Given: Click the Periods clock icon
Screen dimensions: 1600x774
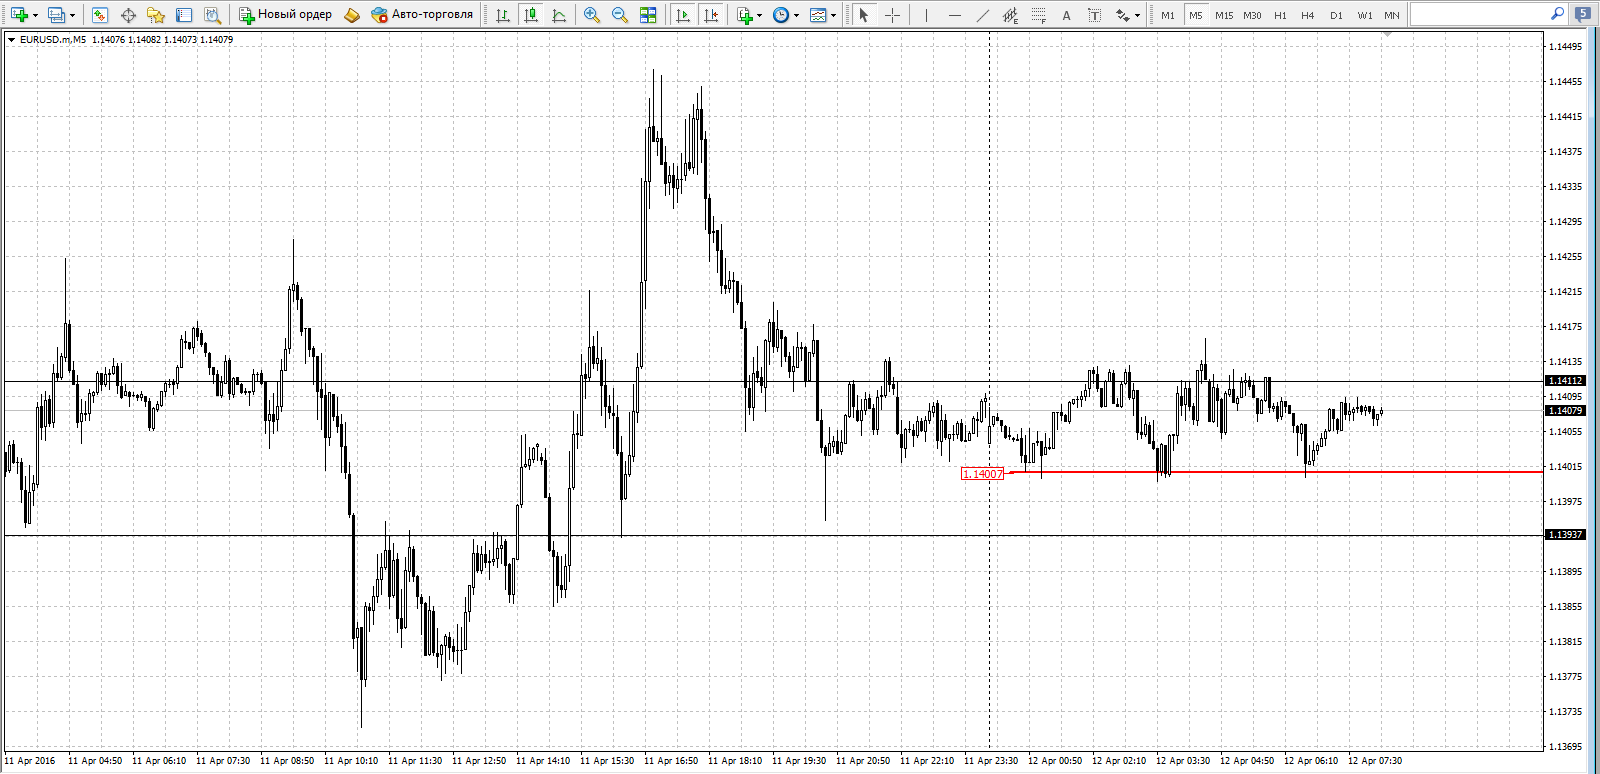Looking at the screenshot, I should [x=781, y=15].
